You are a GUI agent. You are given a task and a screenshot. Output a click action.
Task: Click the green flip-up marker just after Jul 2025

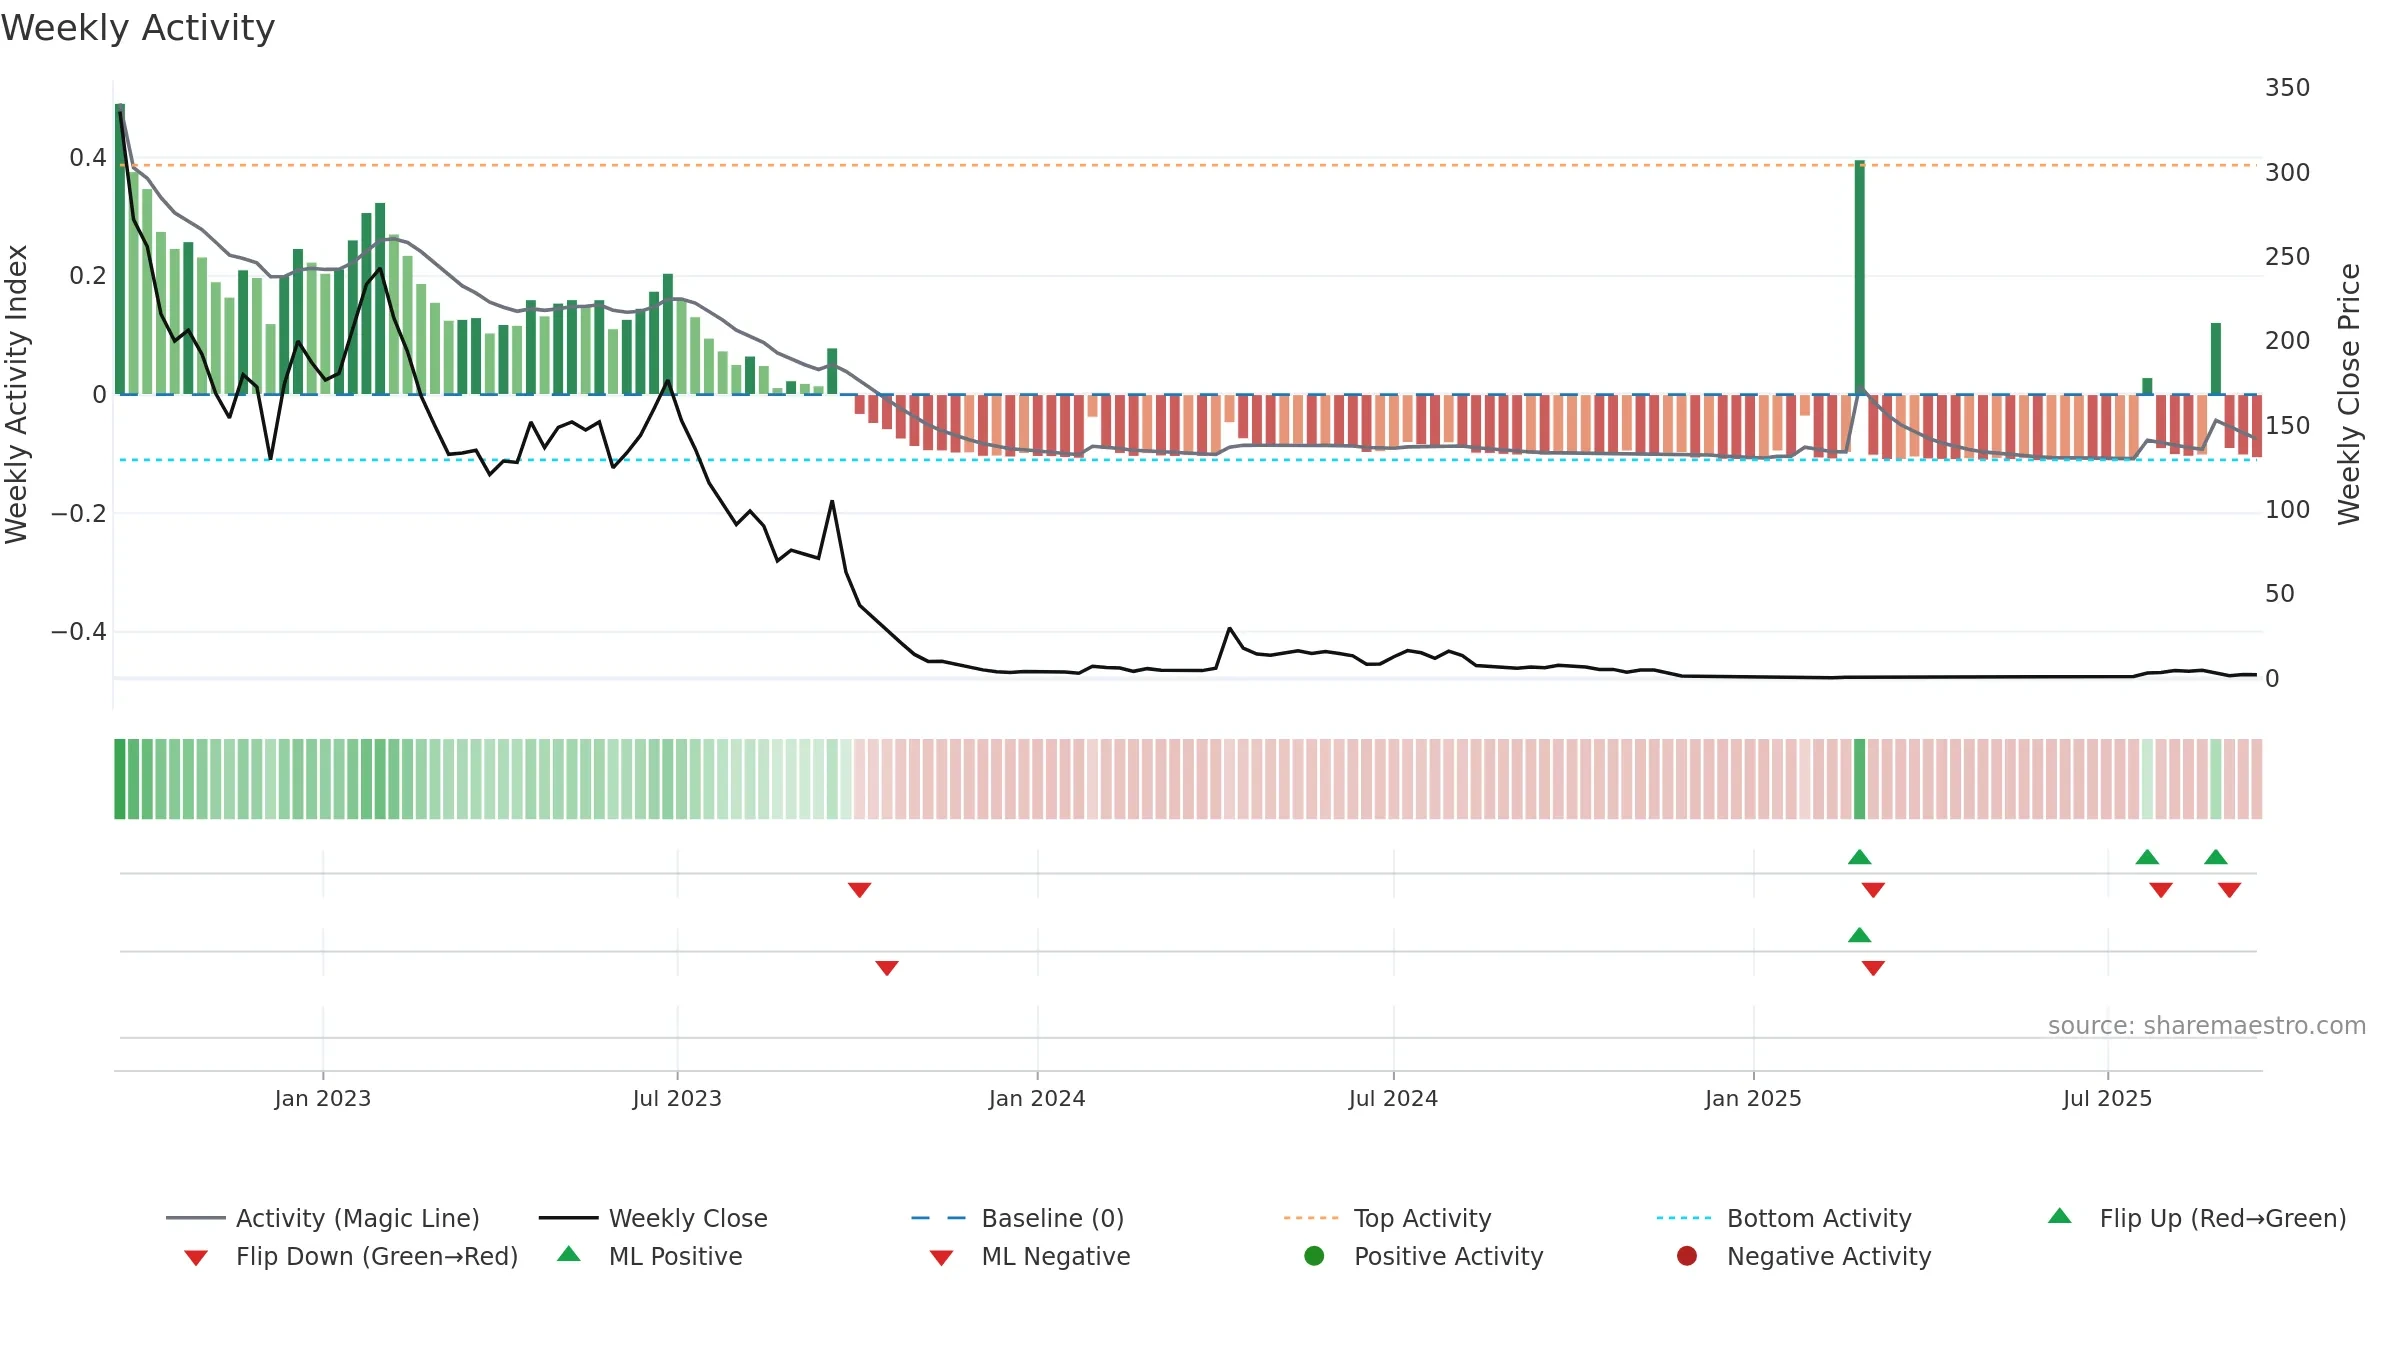(x=2147, y=857)
